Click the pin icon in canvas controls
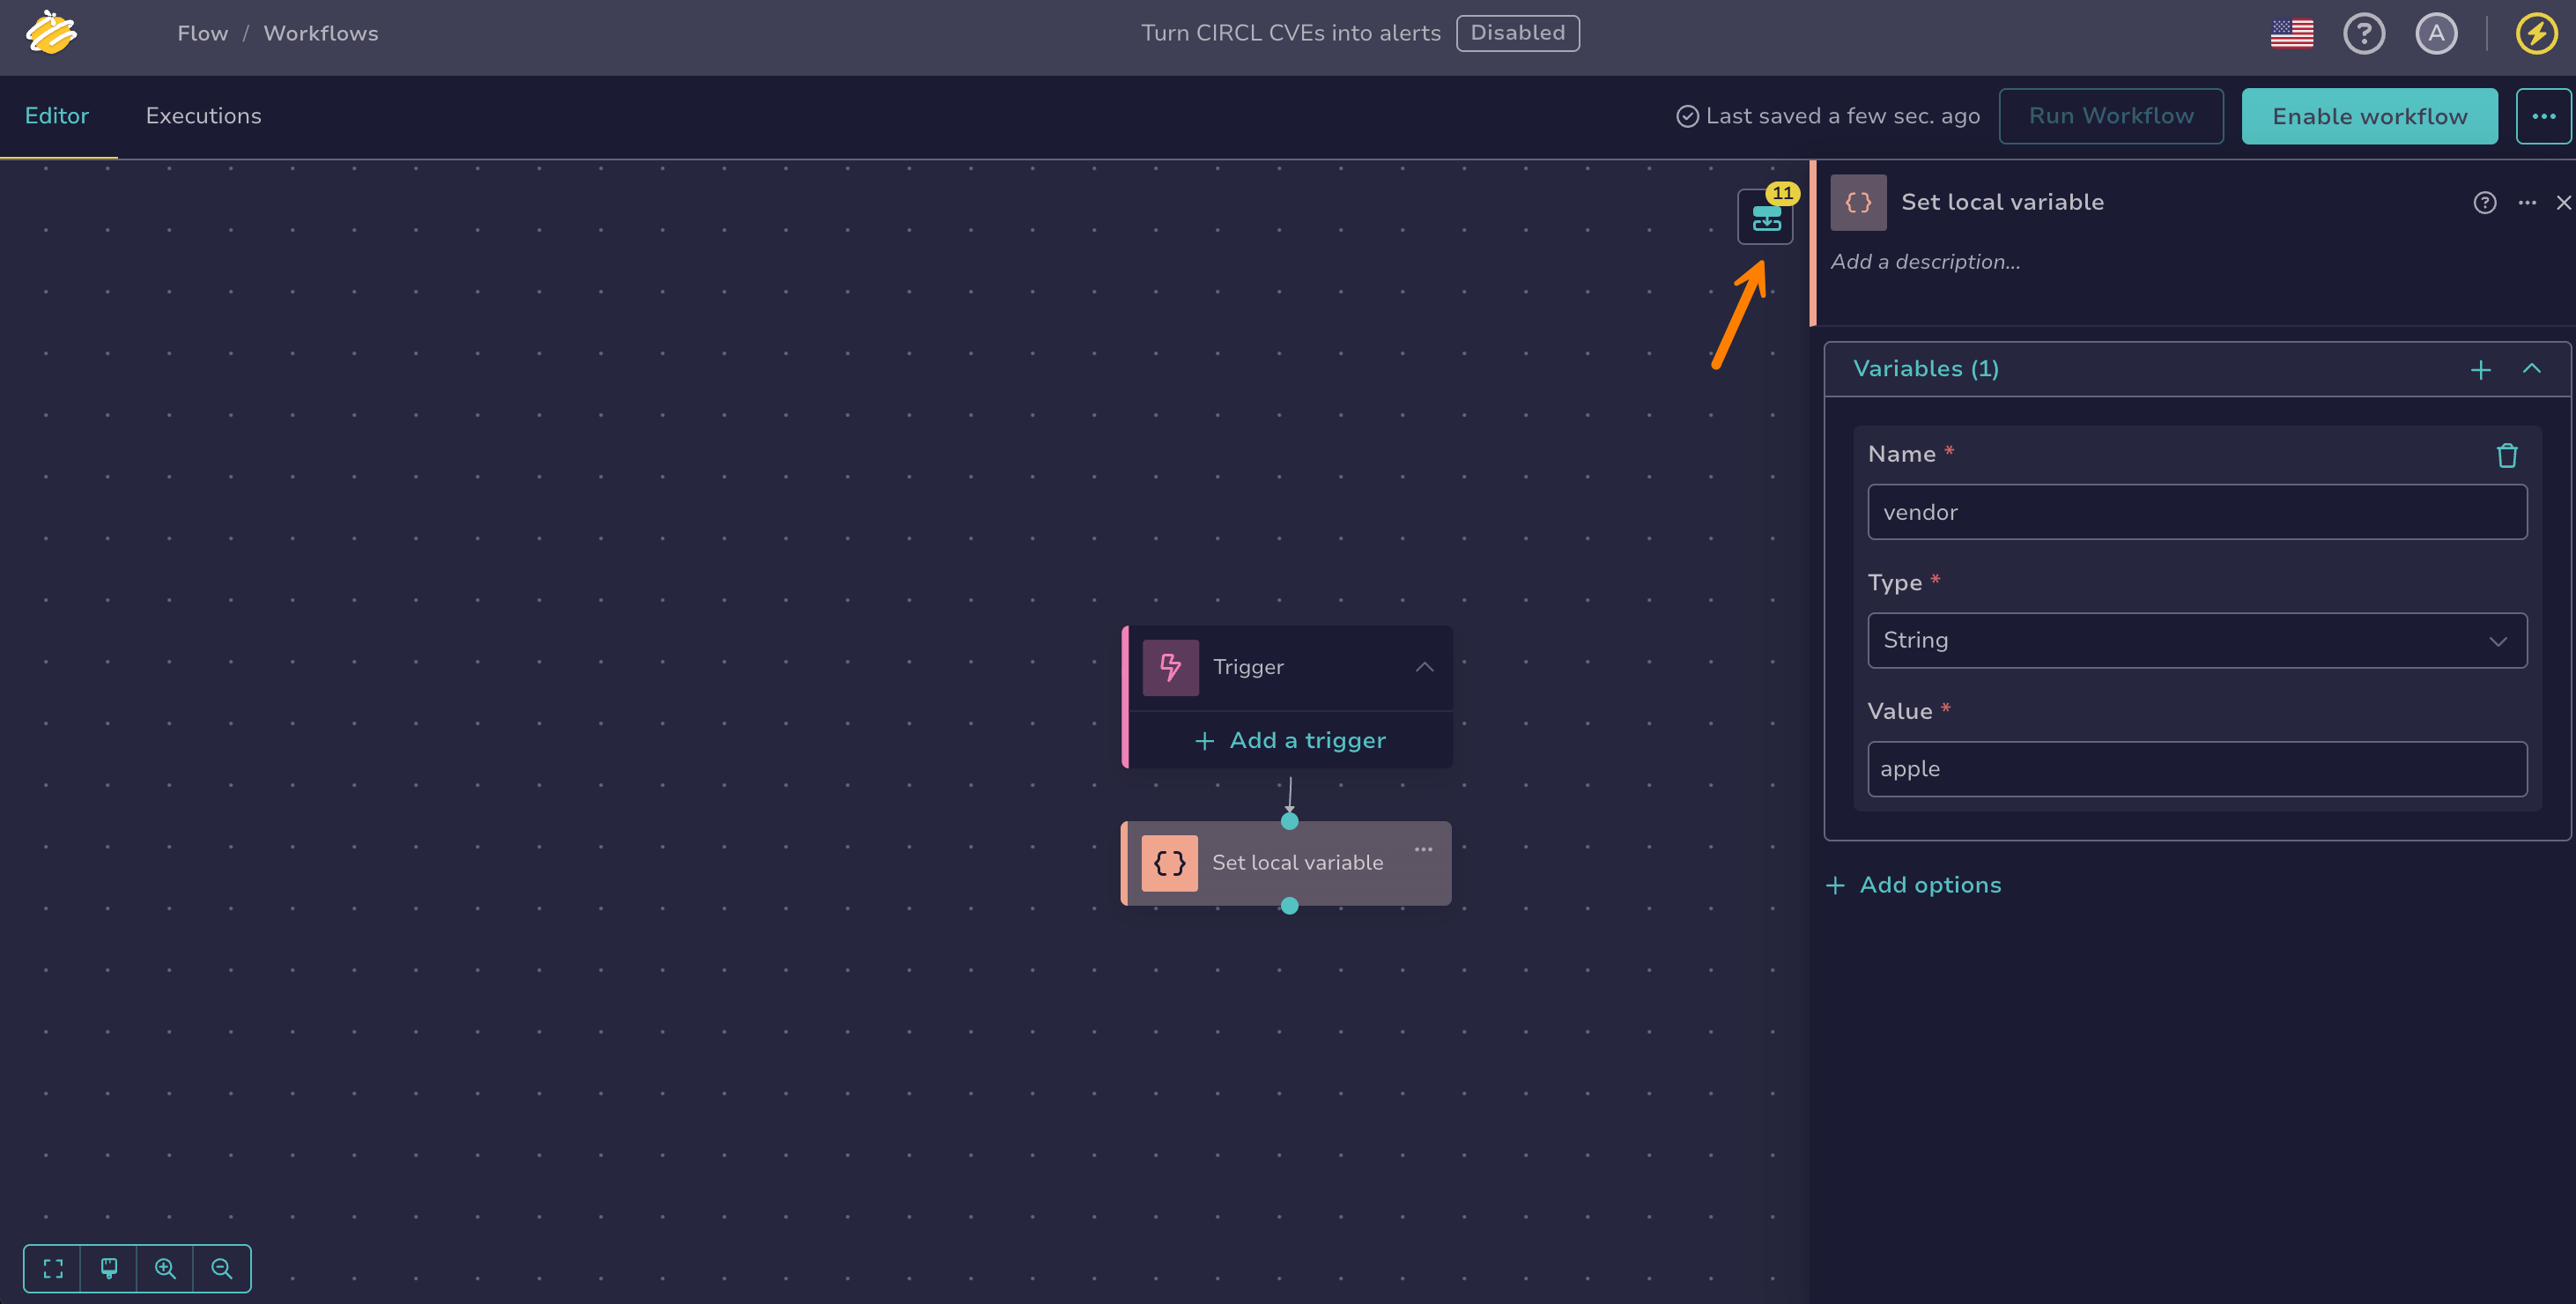 click(x=109, y=1269)
